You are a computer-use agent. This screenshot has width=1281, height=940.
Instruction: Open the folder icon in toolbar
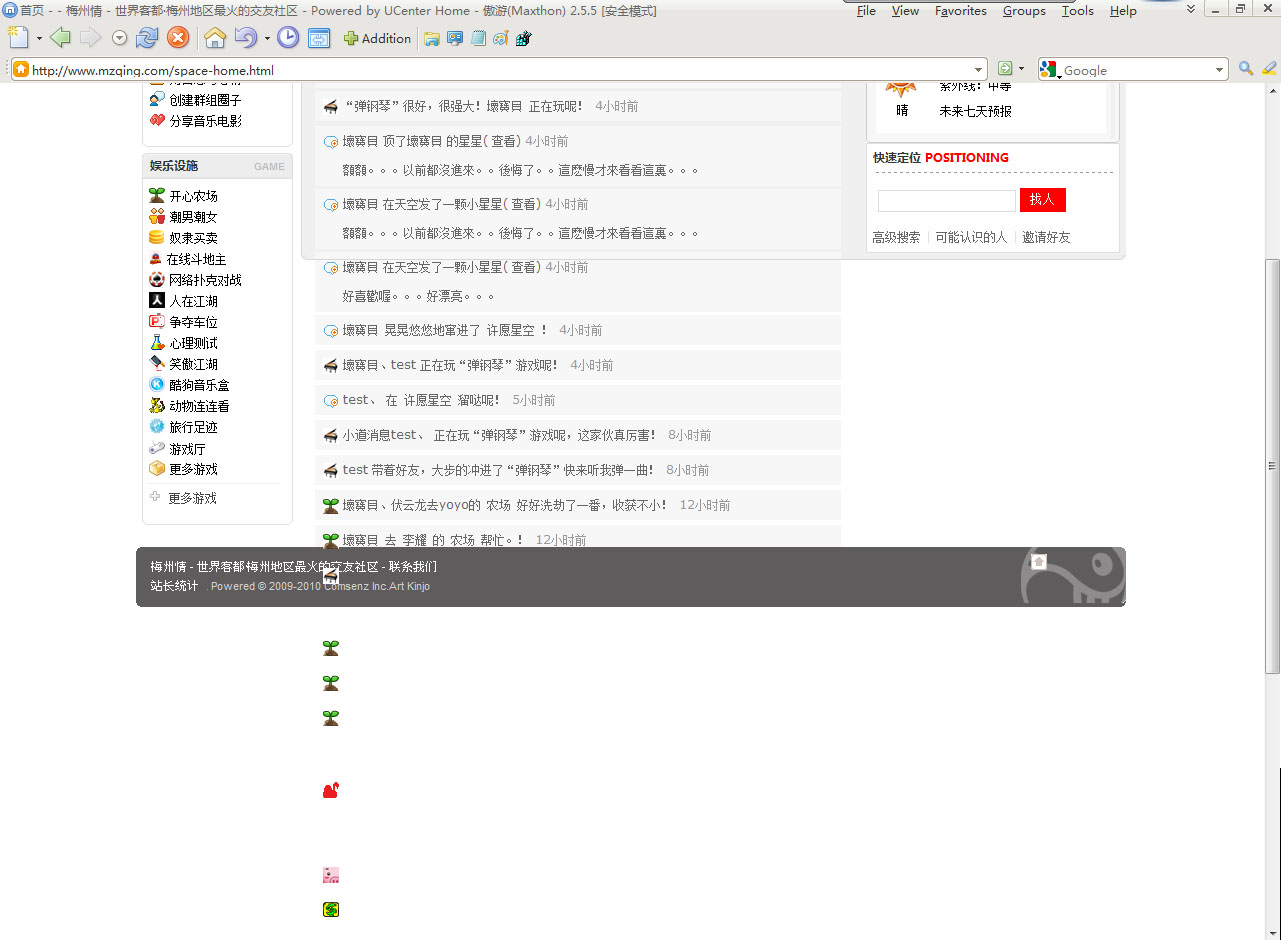[x=432, y=39]
